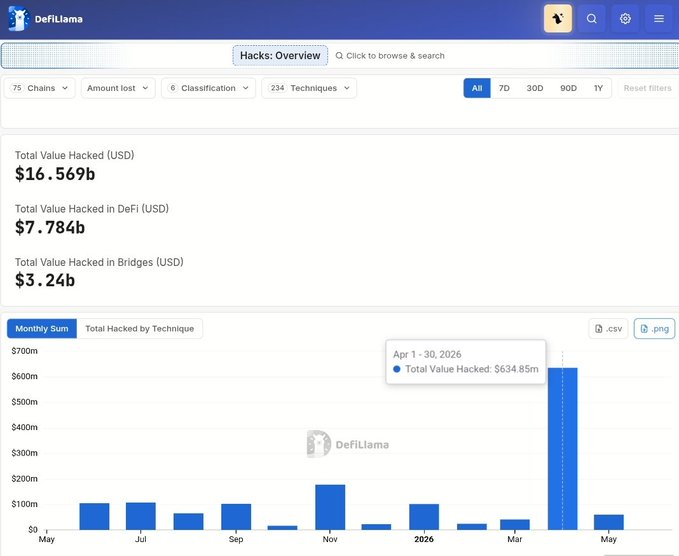Select the 7D time range
The image size is (679, 556).
504,88
